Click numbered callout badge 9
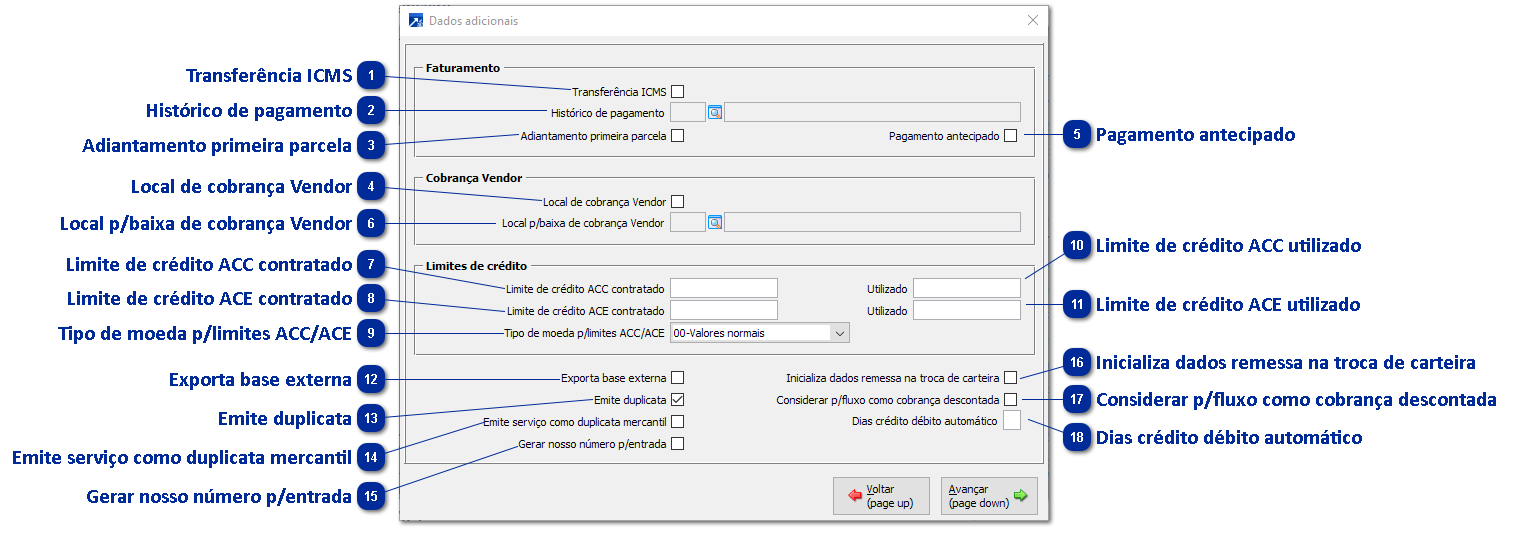 (371, 334)
